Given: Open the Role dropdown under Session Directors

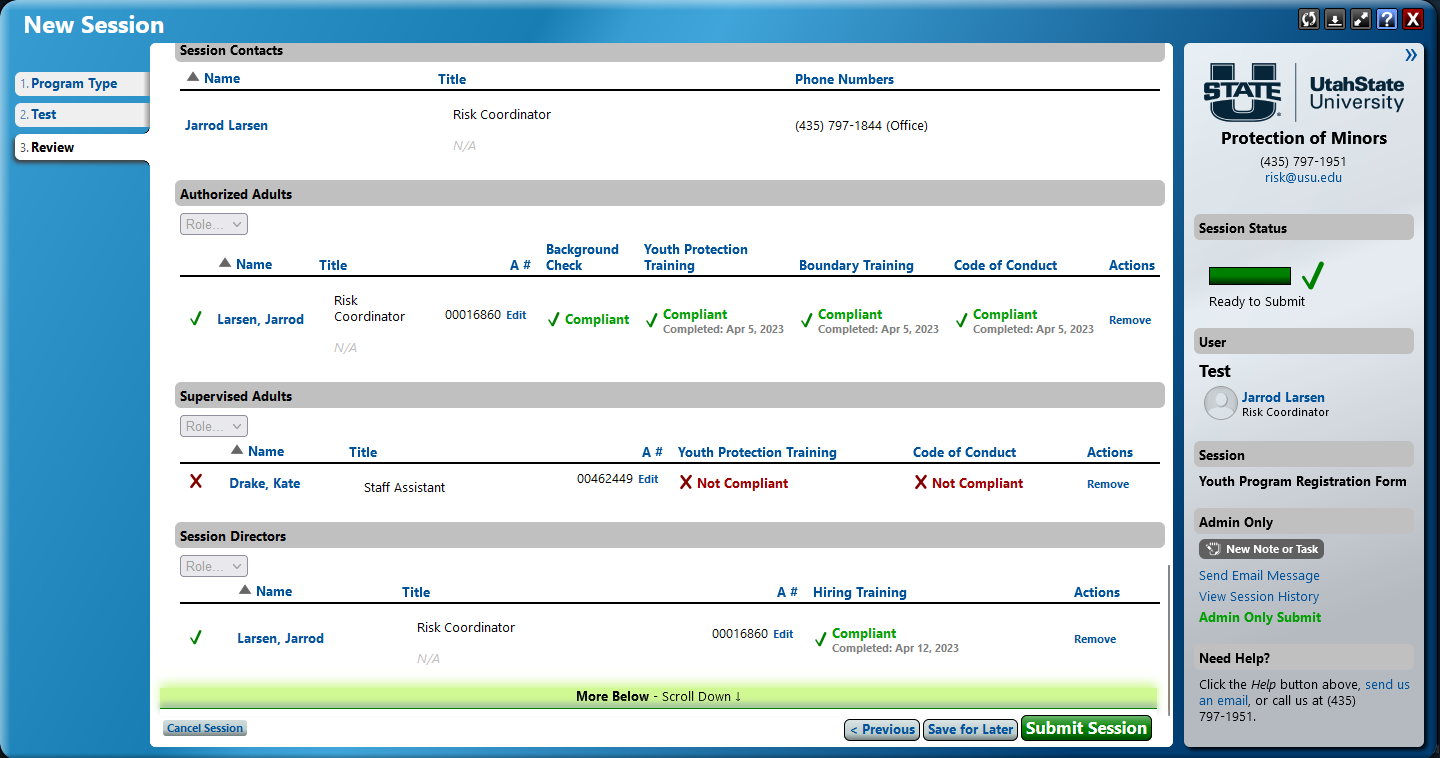Looking at the screenshot, I should click(x=214, y=566).
